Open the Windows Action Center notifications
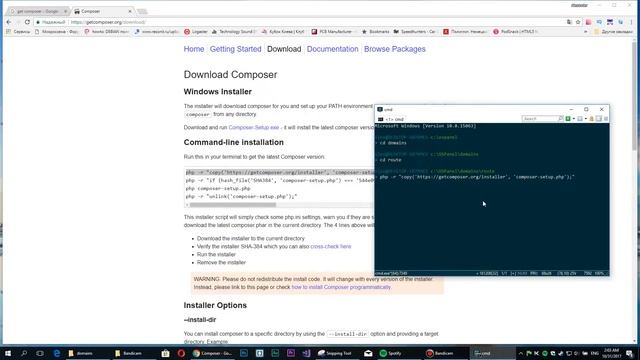The height and width of the screenshot is (360, 640). coord(630,353)
